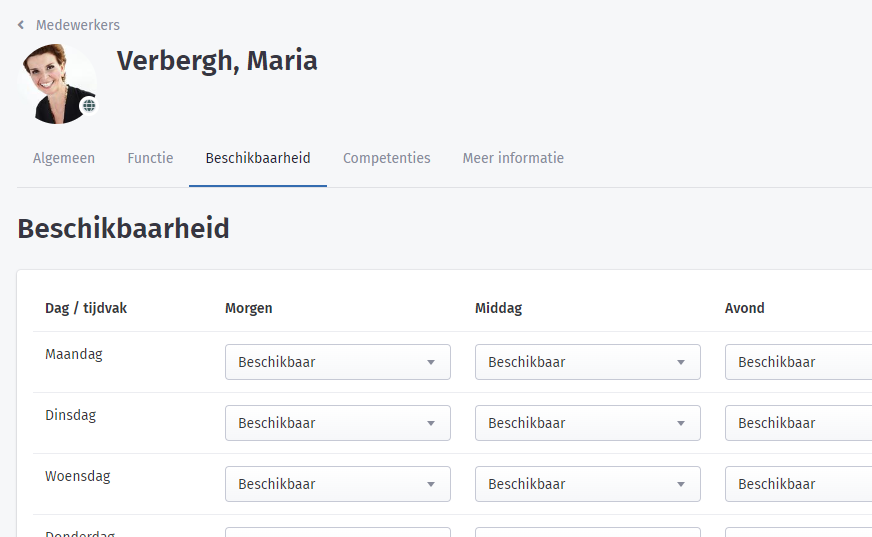Go back to the Medewerkers list
This screenshot has height=537, width=872.
(77, 25)
